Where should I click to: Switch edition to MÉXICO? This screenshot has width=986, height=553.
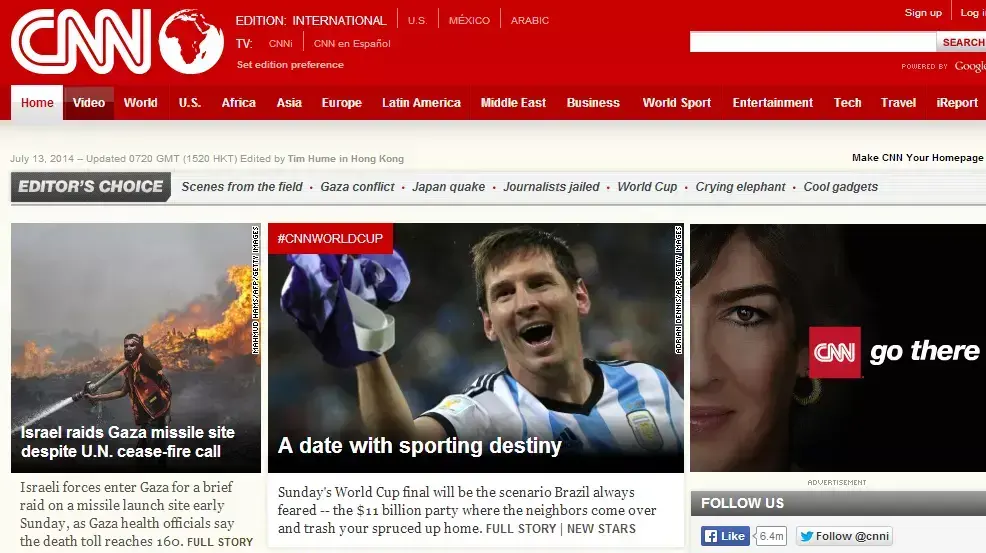pos(469,20)
